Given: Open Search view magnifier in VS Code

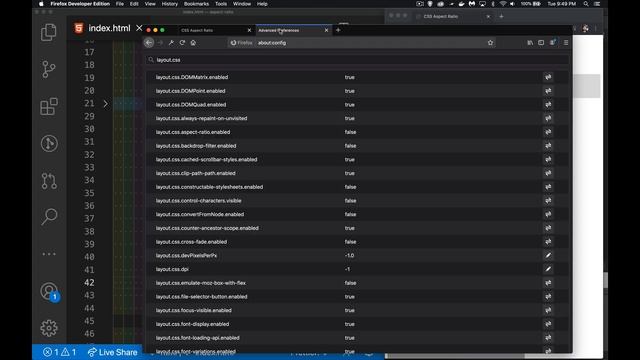Looking at the screenshot, I should (49, 217).
